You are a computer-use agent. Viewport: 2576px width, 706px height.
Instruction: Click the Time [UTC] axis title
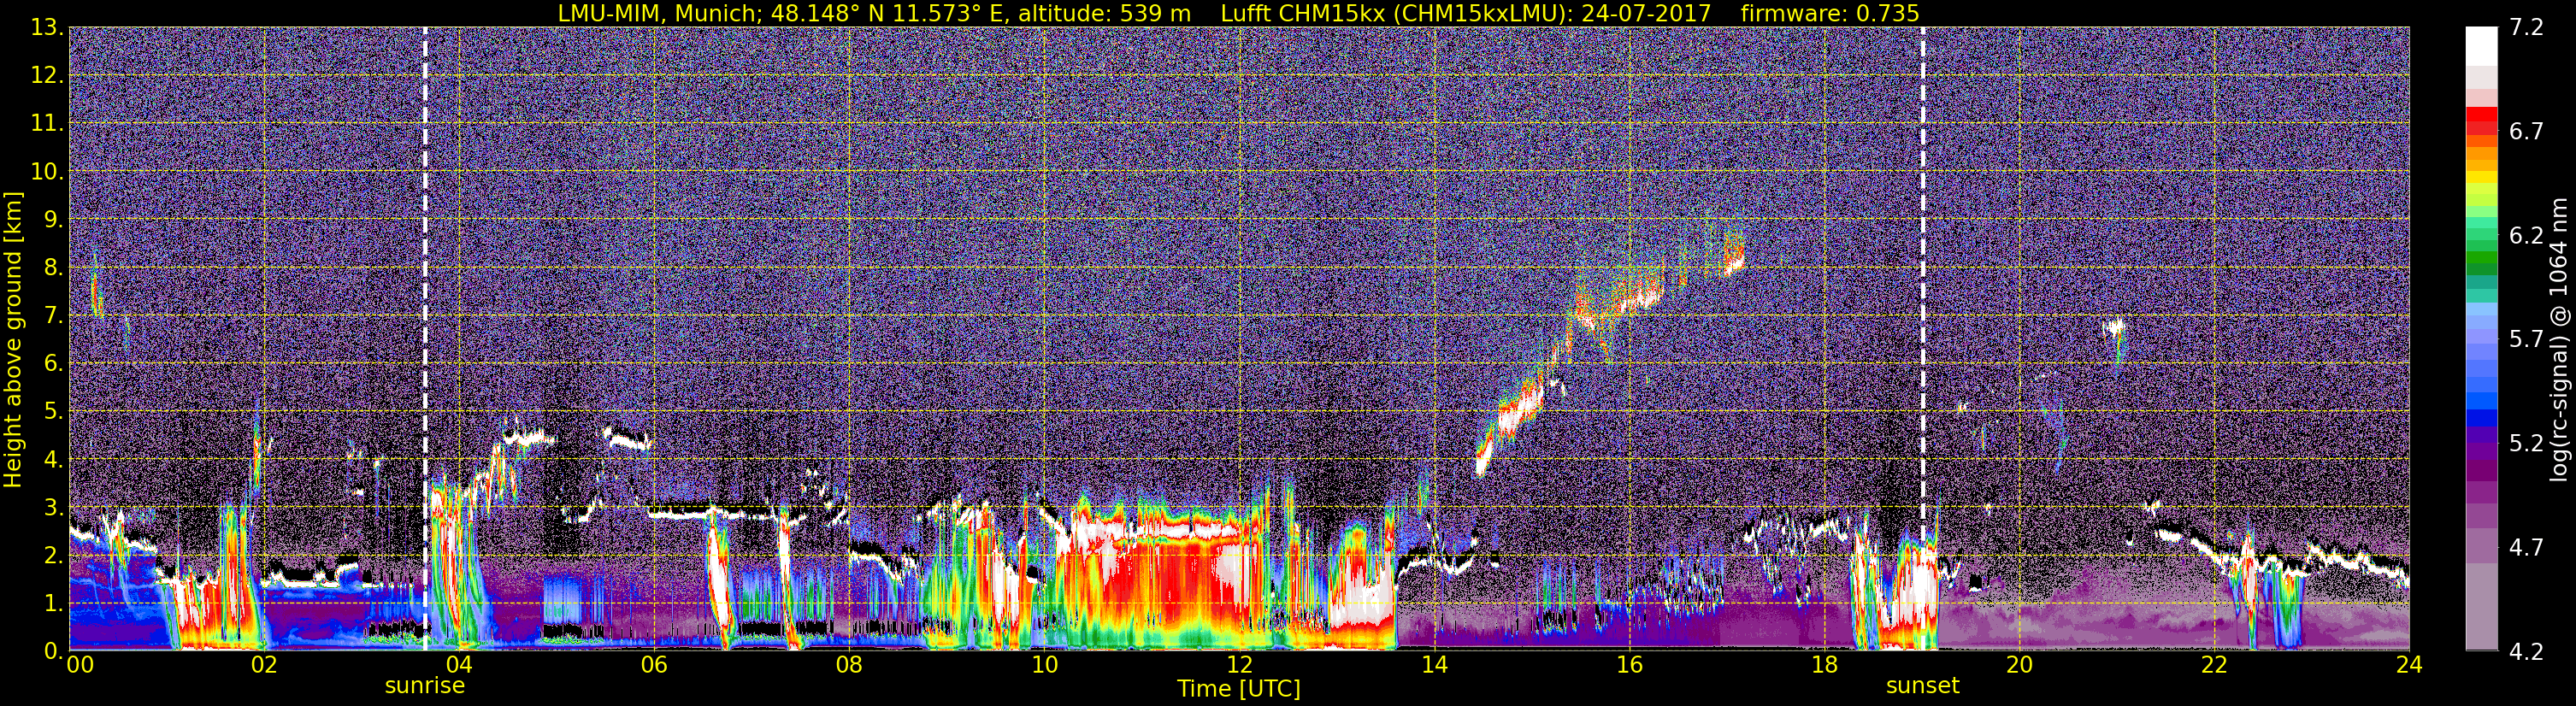coord(1239,689)
